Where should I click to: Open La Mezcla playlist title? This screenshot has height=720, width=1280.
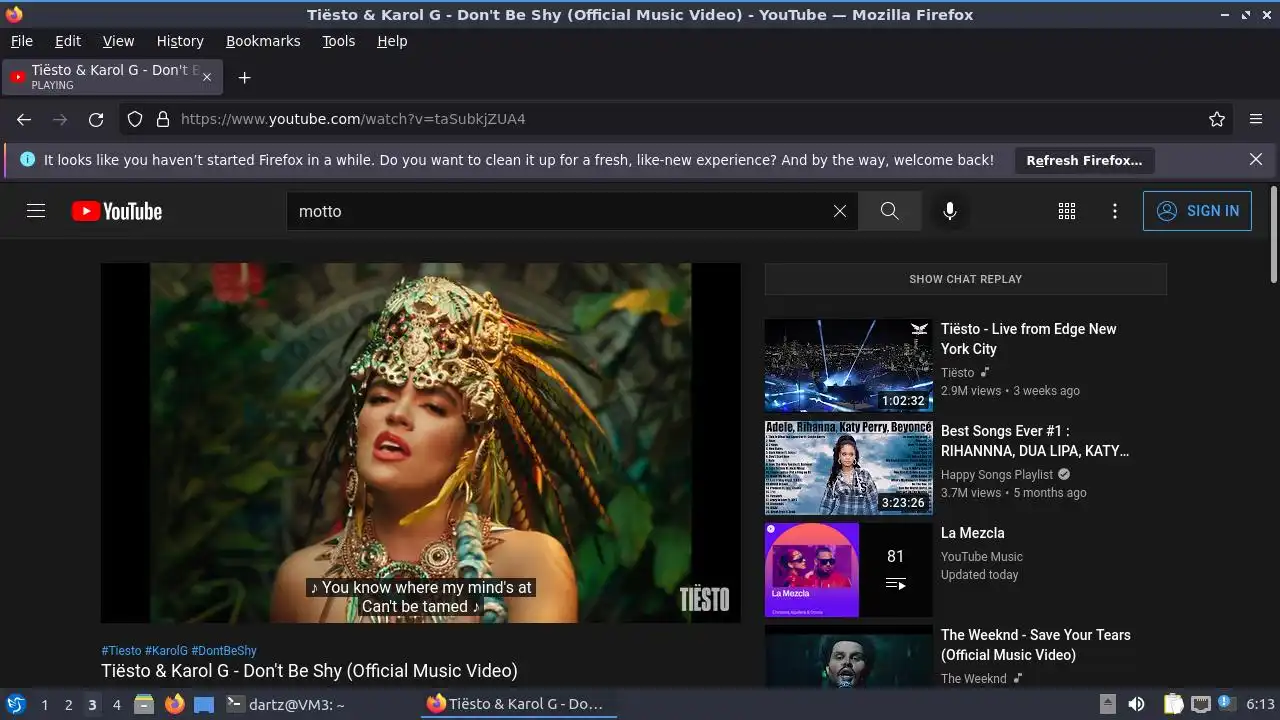pos(973,533)
